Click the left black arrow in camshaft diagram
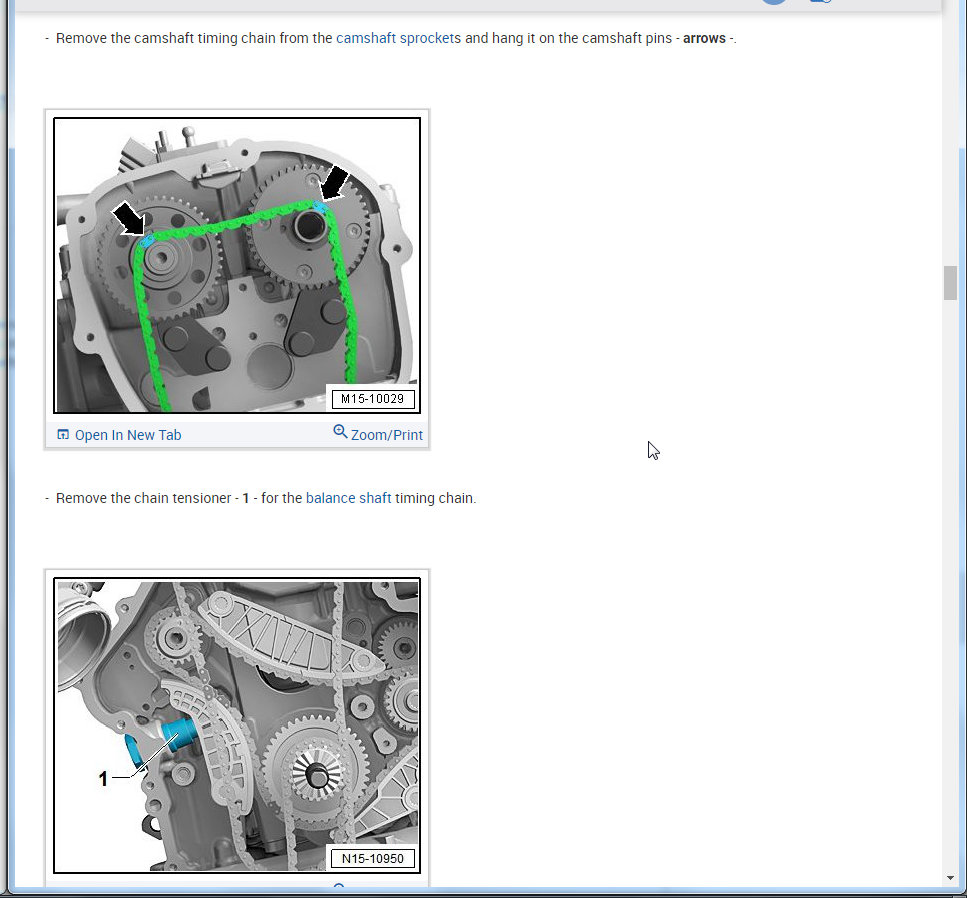This screenshot has width=967, height=898. 128,218
